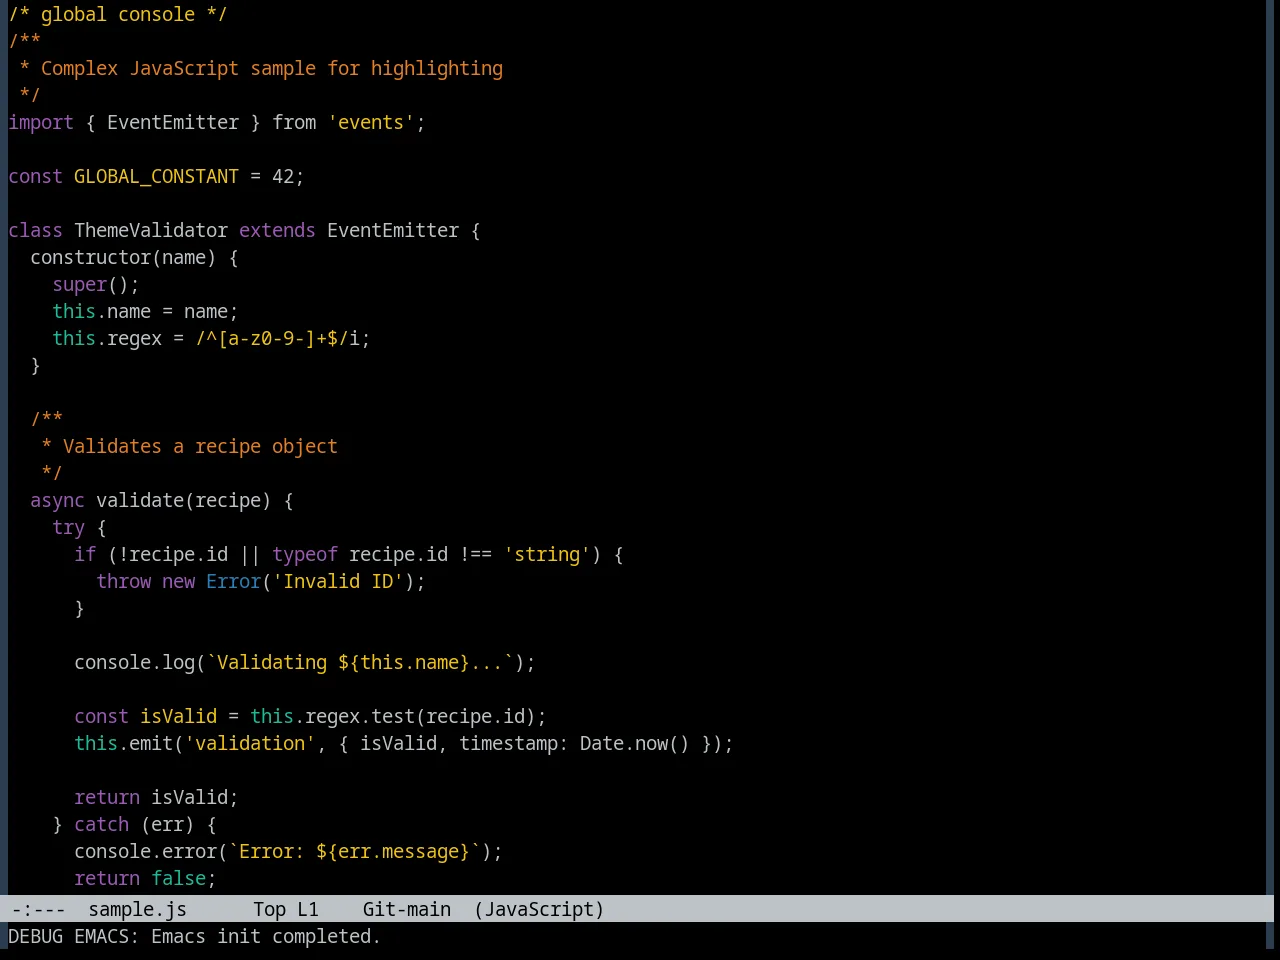This screenshot has width=1280, height=960.
Task: Click 'this.name' assignment in constructor
Action: [x=101, y=311]
